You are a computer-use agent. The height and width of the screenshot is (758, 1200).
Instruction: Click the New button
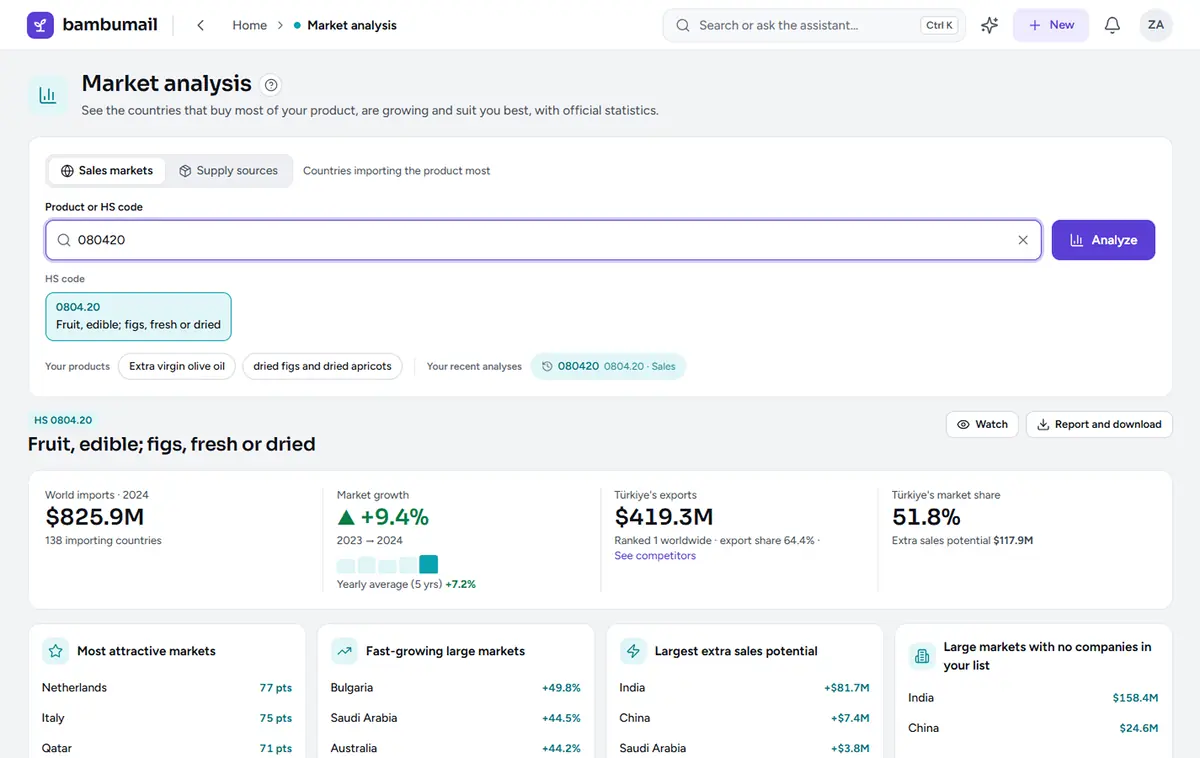pos(1051,25)
